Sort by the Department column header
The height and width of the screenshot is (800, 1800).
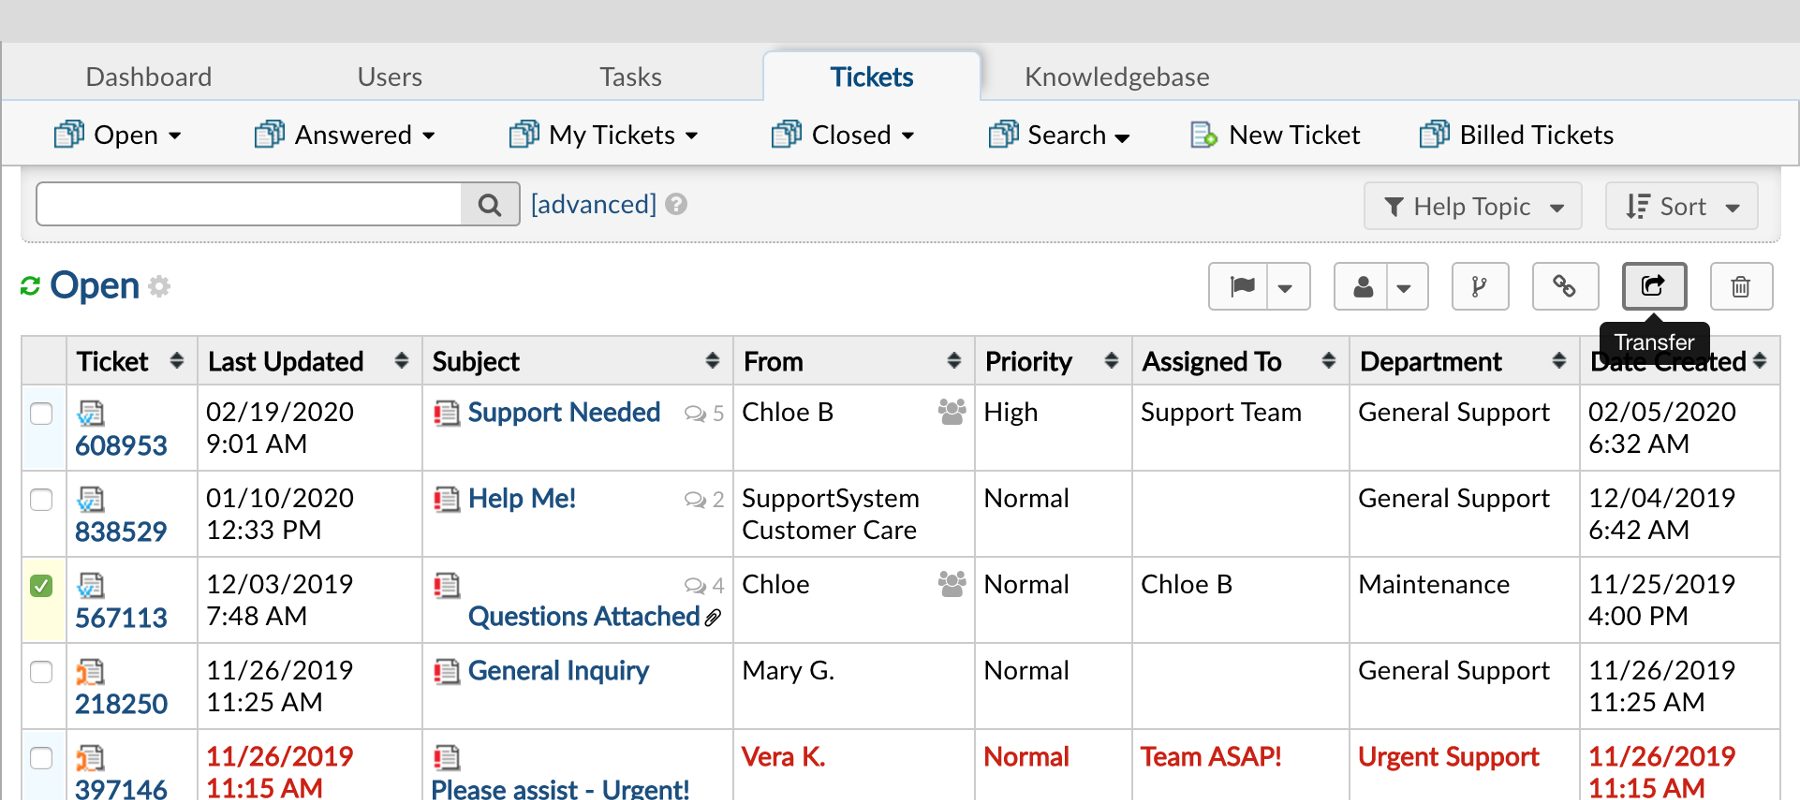[1464, 361]
